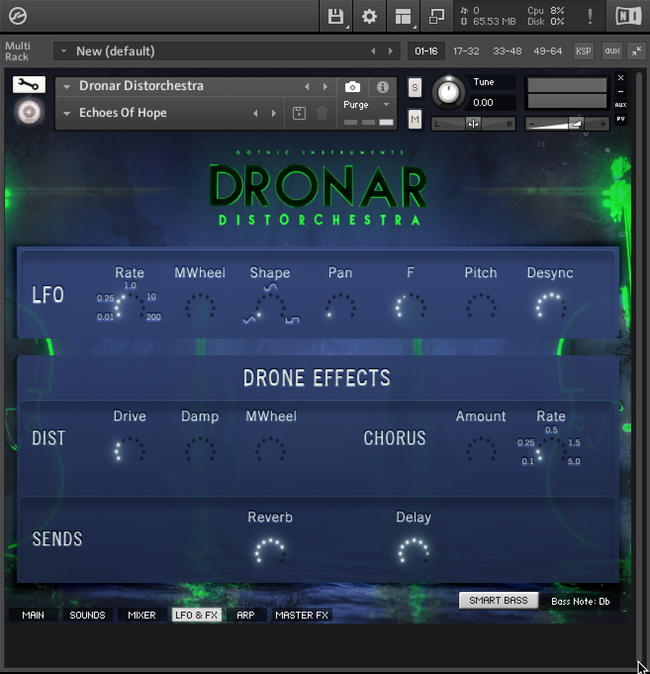Open instrument edit mode wrench icon
Image resolution: width=650 pixels, height=674 pixels.
(29, 84)
